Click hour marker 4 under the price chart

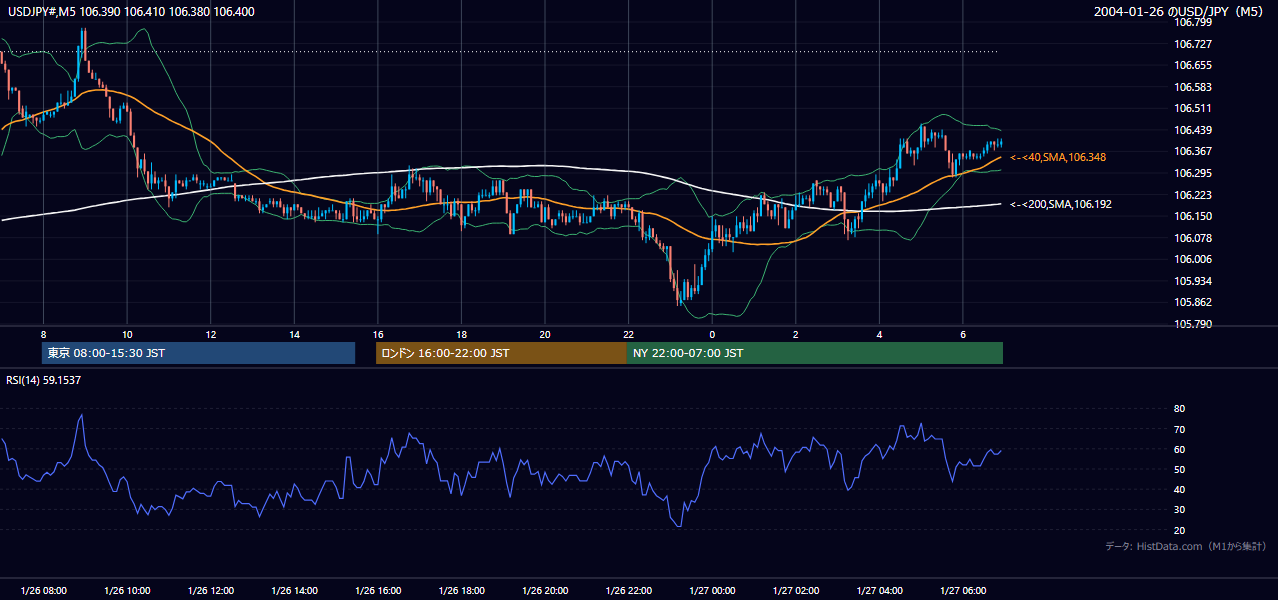pos(879,334)
